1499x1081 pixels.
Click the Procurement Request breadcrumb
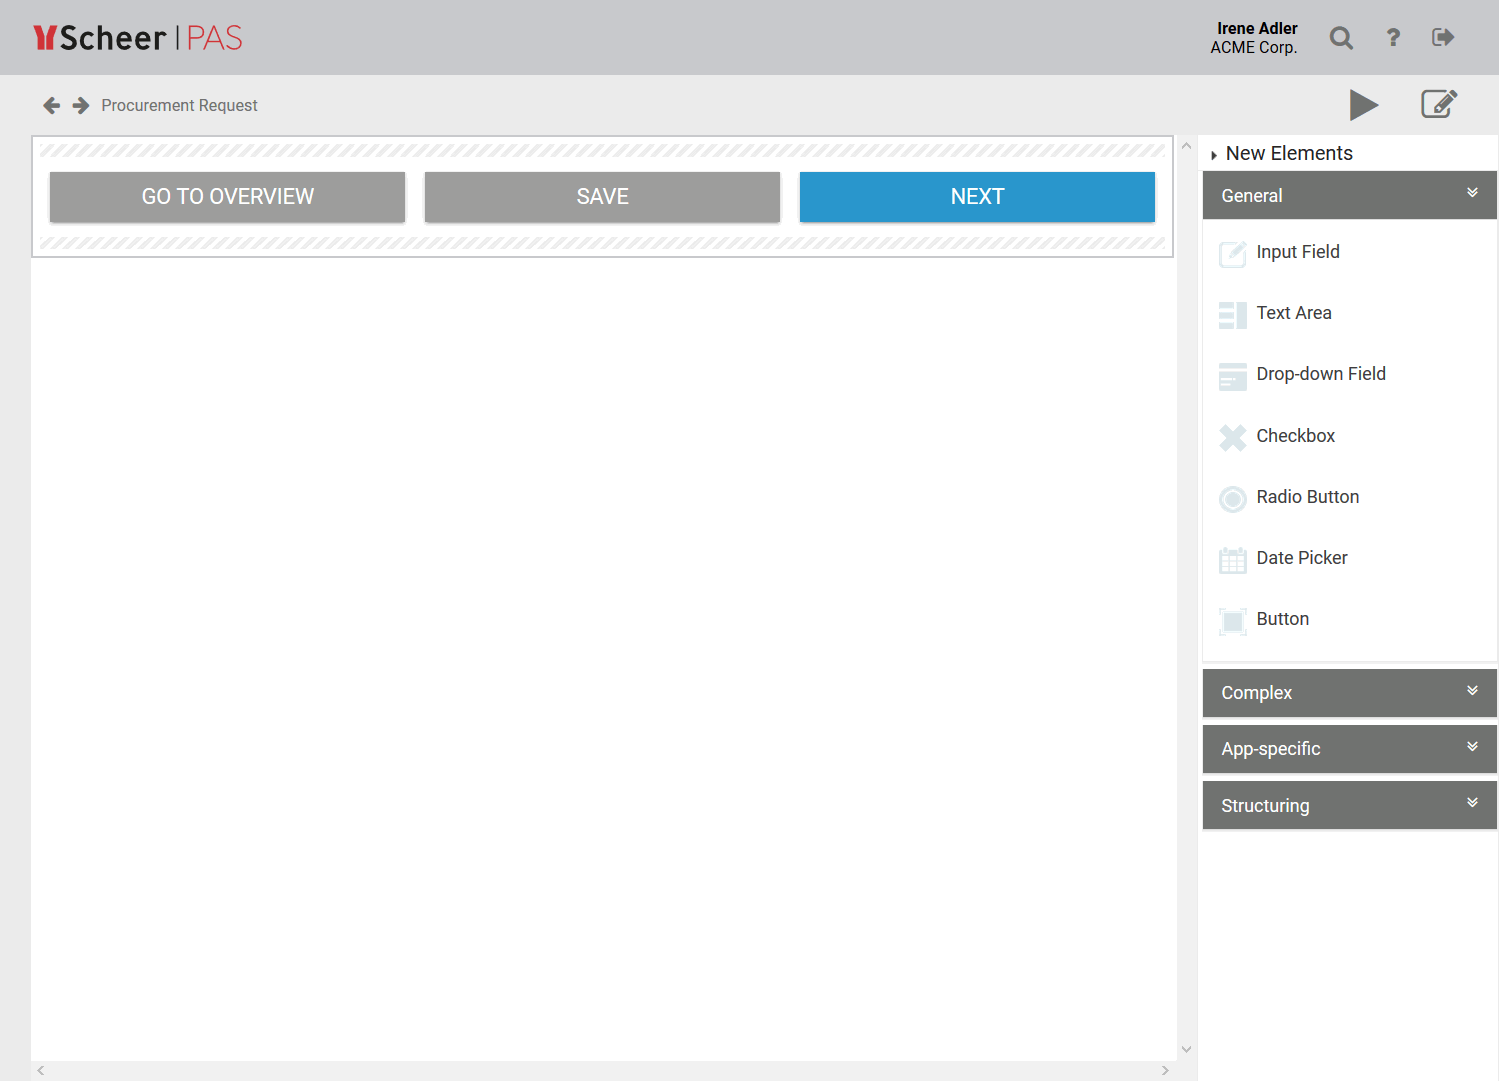click(179, 105)
